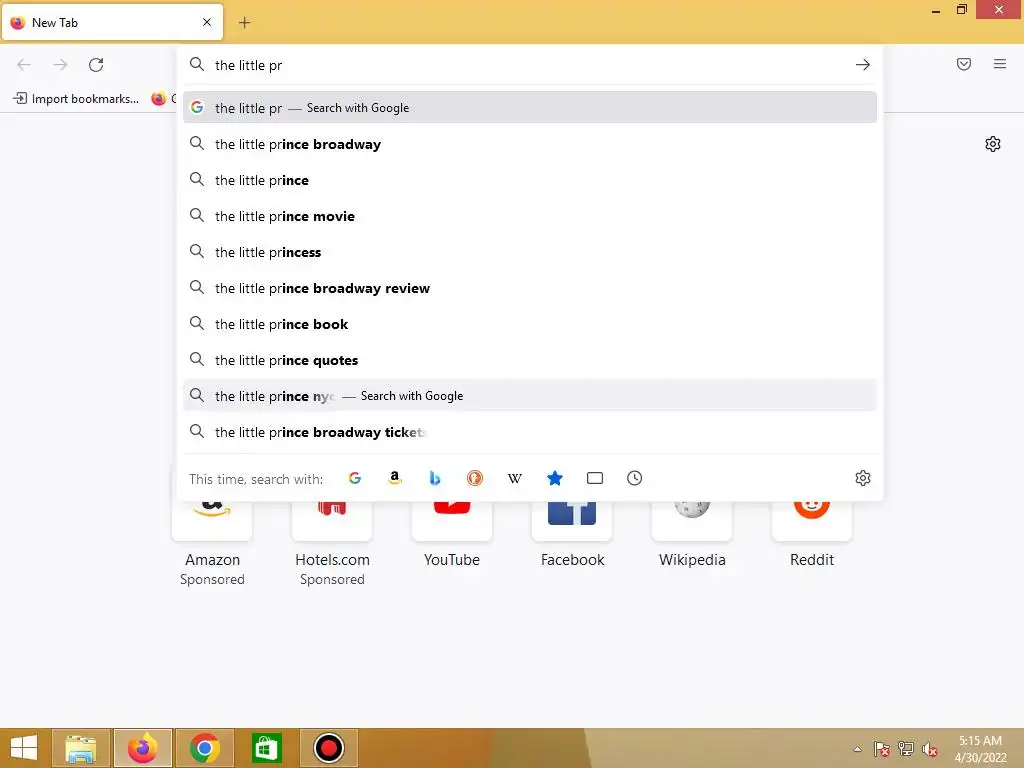Search this time with DuckDuckGo icon
This screenshot has height=768, width=1024.
point(475,478)
